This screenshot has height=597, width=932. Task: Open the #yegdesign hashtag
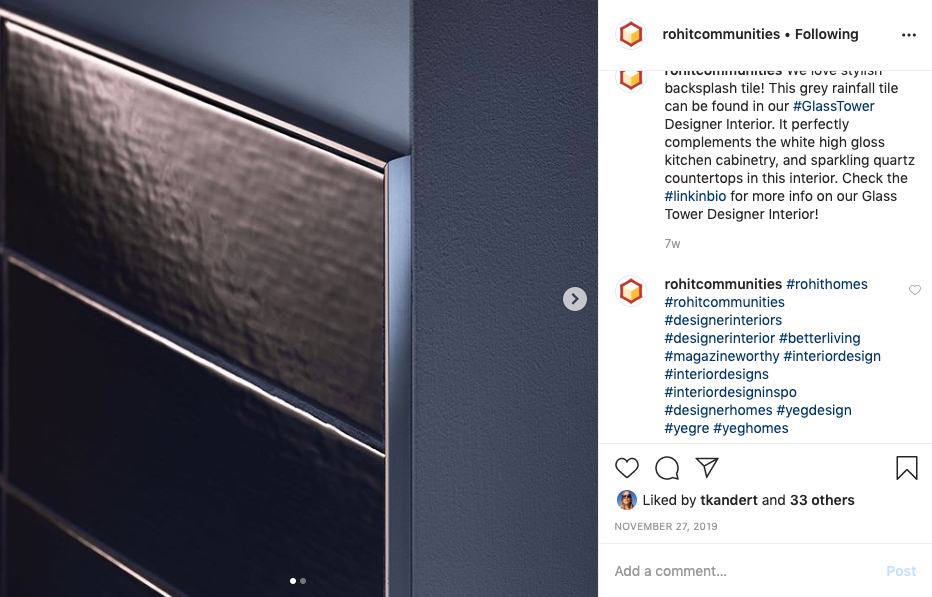[814, 410]
